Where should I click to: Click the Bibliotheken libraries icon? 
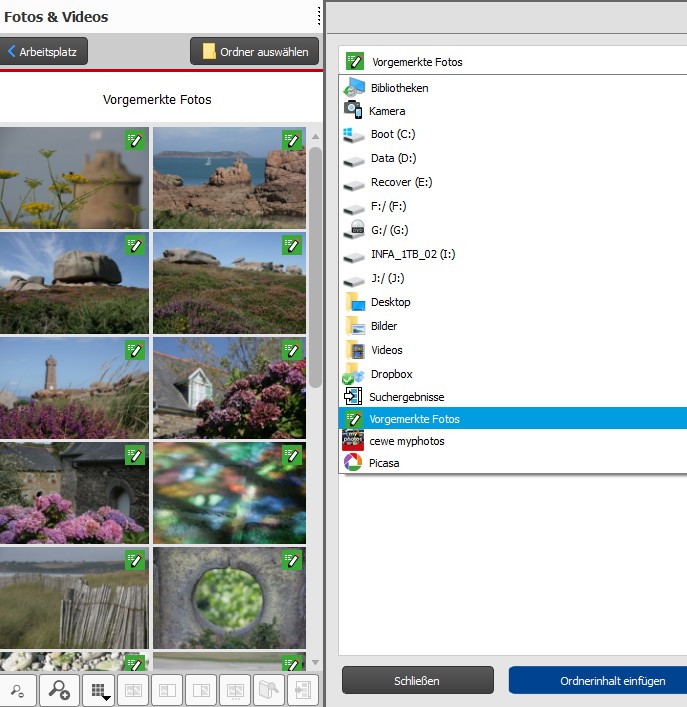tap(354, 88)
